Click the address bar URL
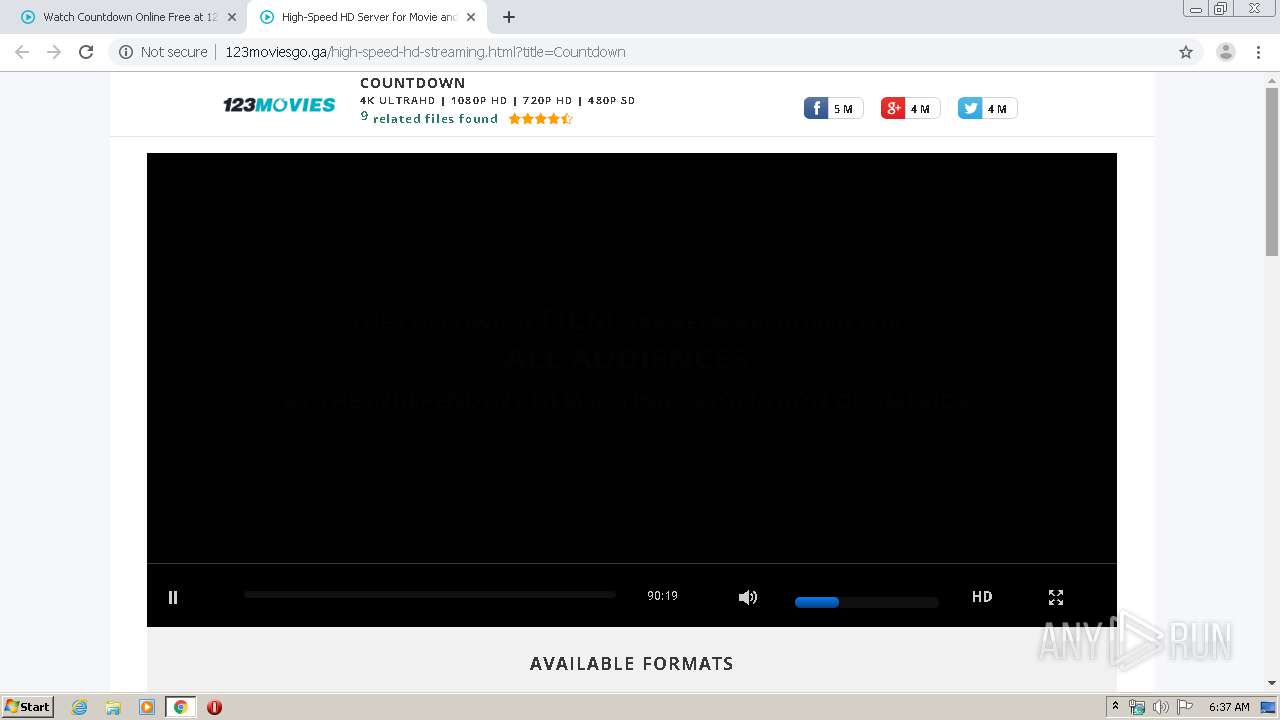Image resolution: width=1280 pixels, height=720 pixels. (x=425, y=52)
